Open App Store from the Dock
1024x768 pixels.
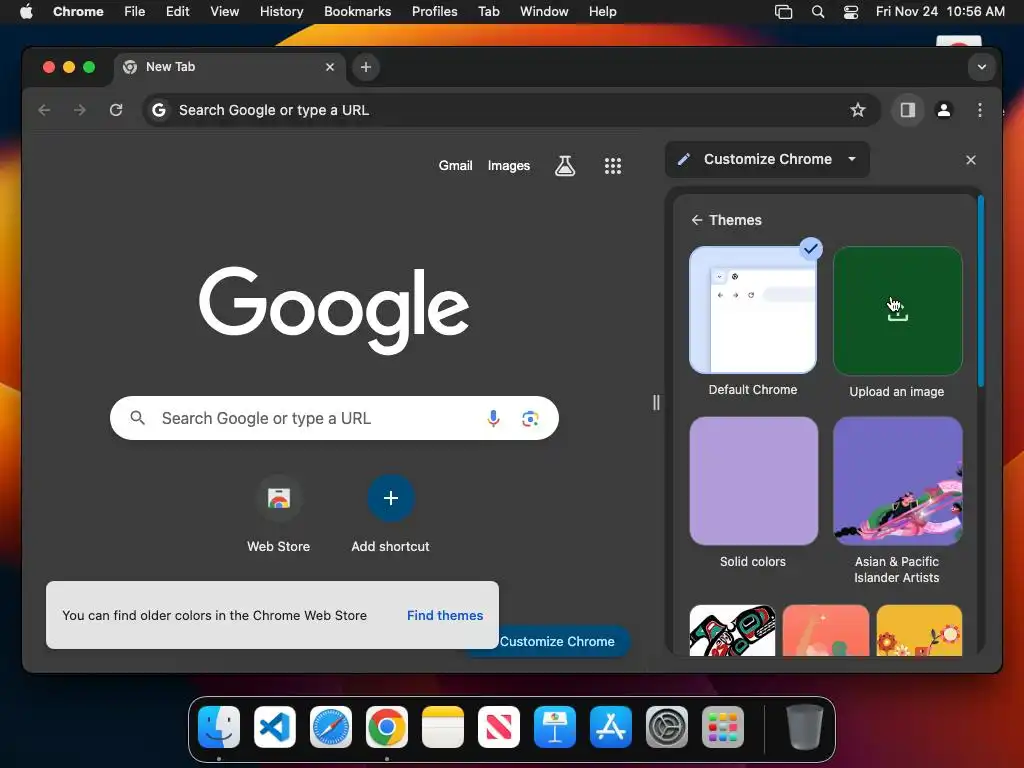(611, 727)
